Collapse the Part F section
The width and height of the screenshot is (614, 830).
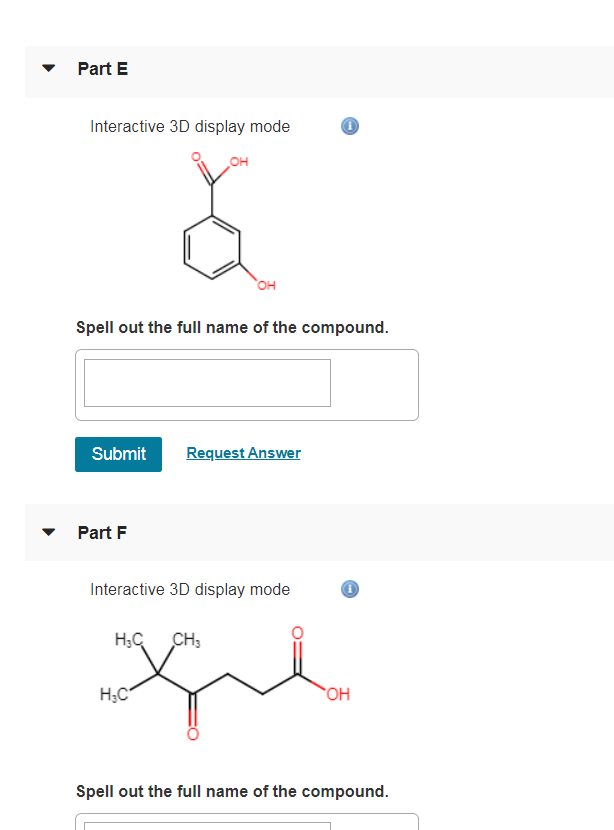click(48, 532)
